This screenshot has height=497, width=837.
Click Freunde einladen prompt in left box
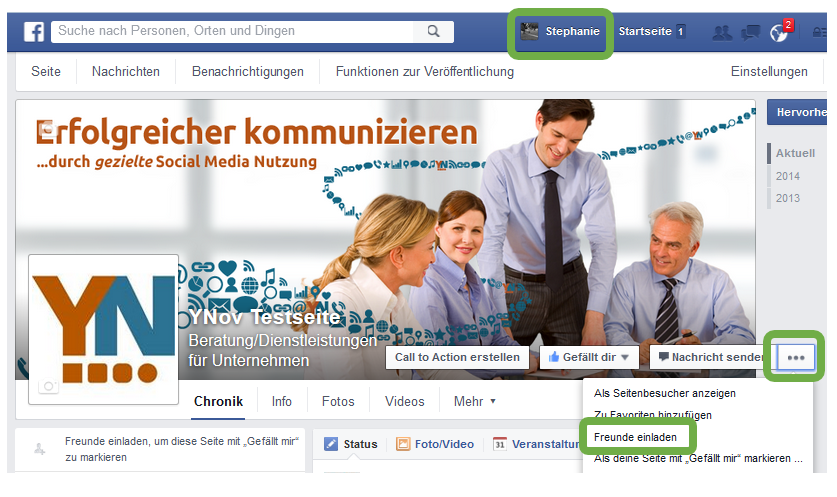(181, 449)
